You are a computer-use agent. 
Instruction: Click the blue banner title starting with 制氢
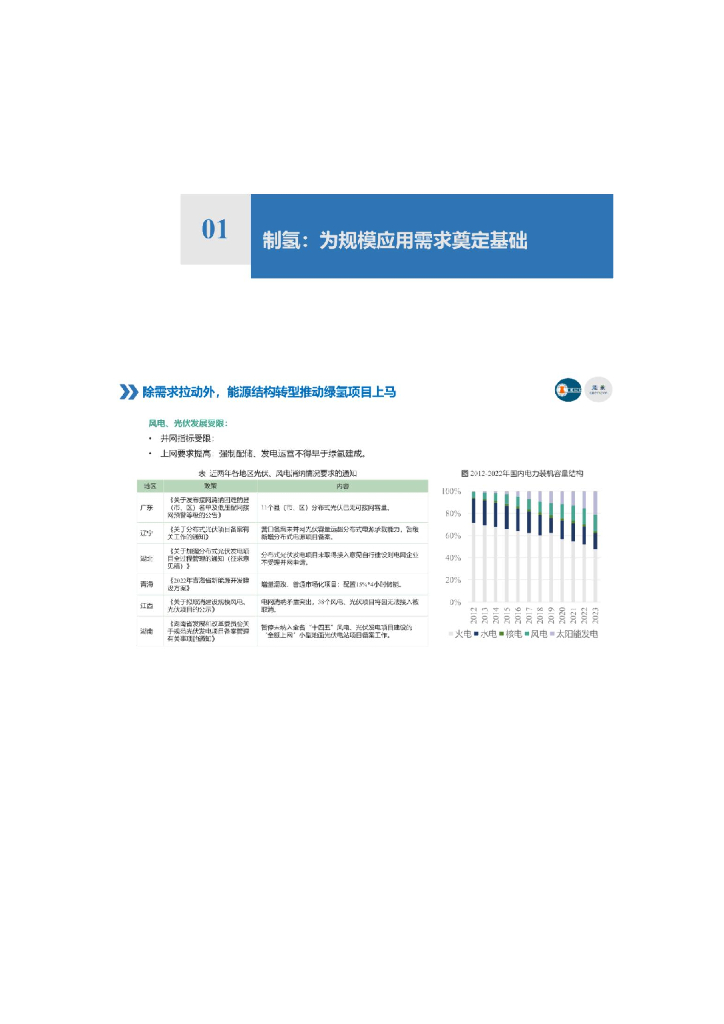(394, 241)
